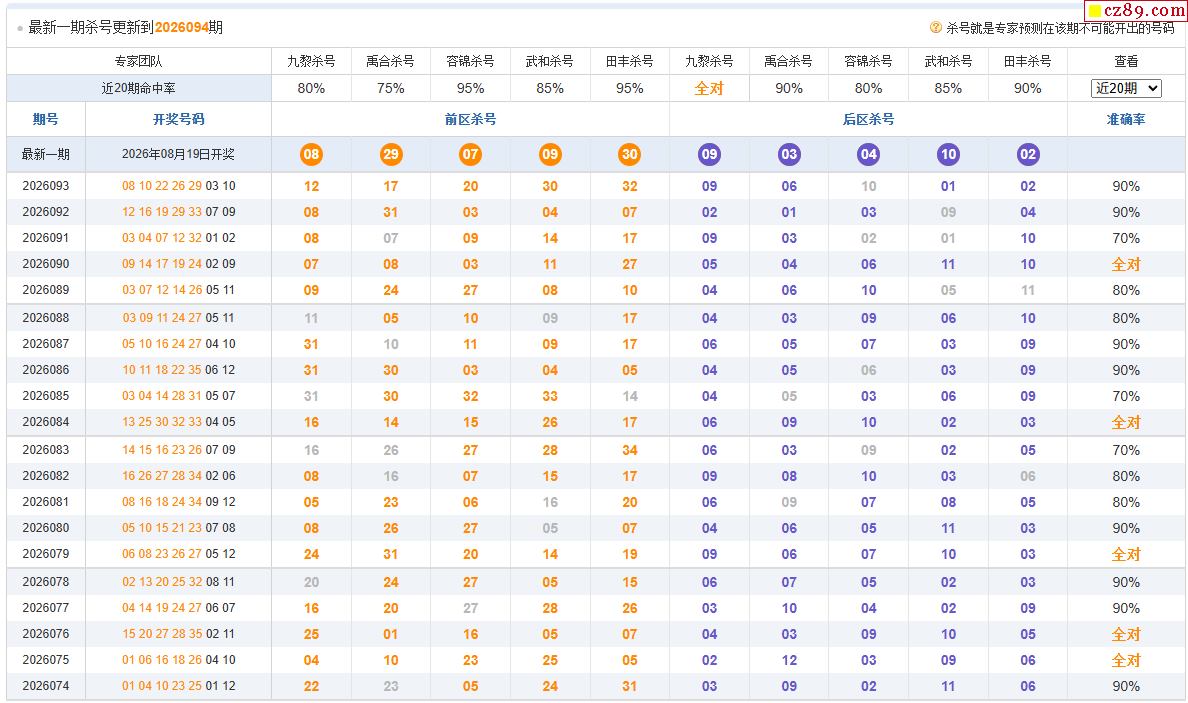Click issue number 2026084
The width and height of the screenshot is (1188, 703).
(x=45, y=421)
